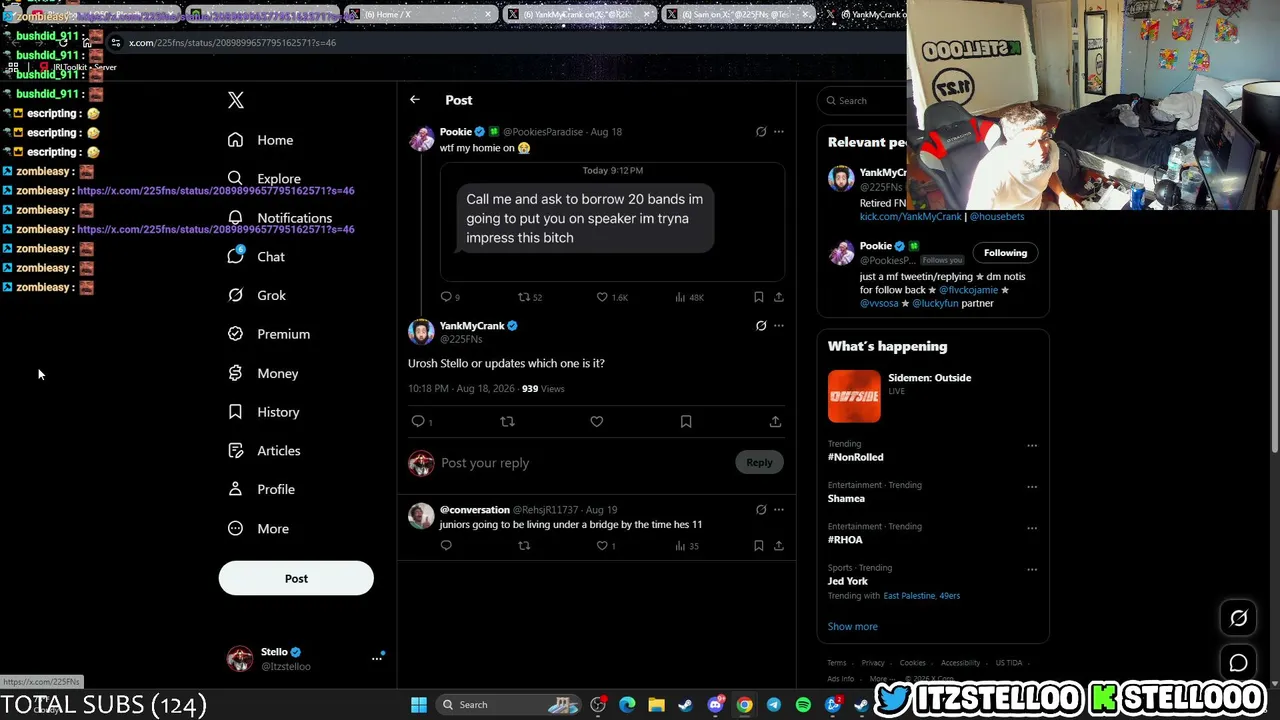Repost YankMyCrank's post

click(x=507, y=422)
